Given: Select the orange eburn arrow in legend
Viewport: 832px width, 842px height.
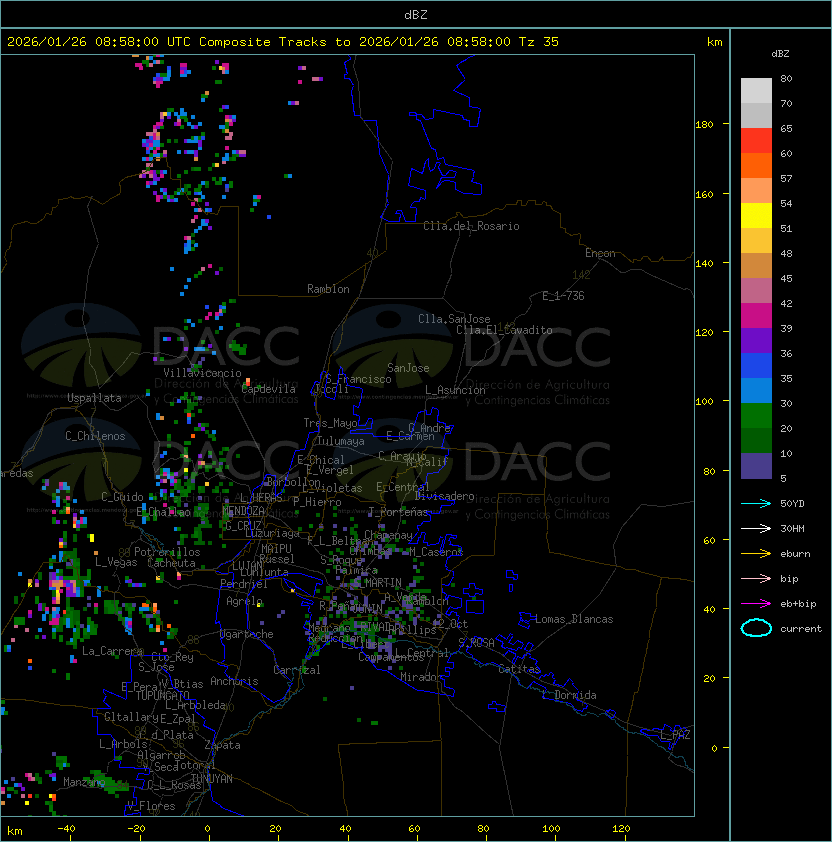Looking at the screenshot, I should tap(756, 553).
